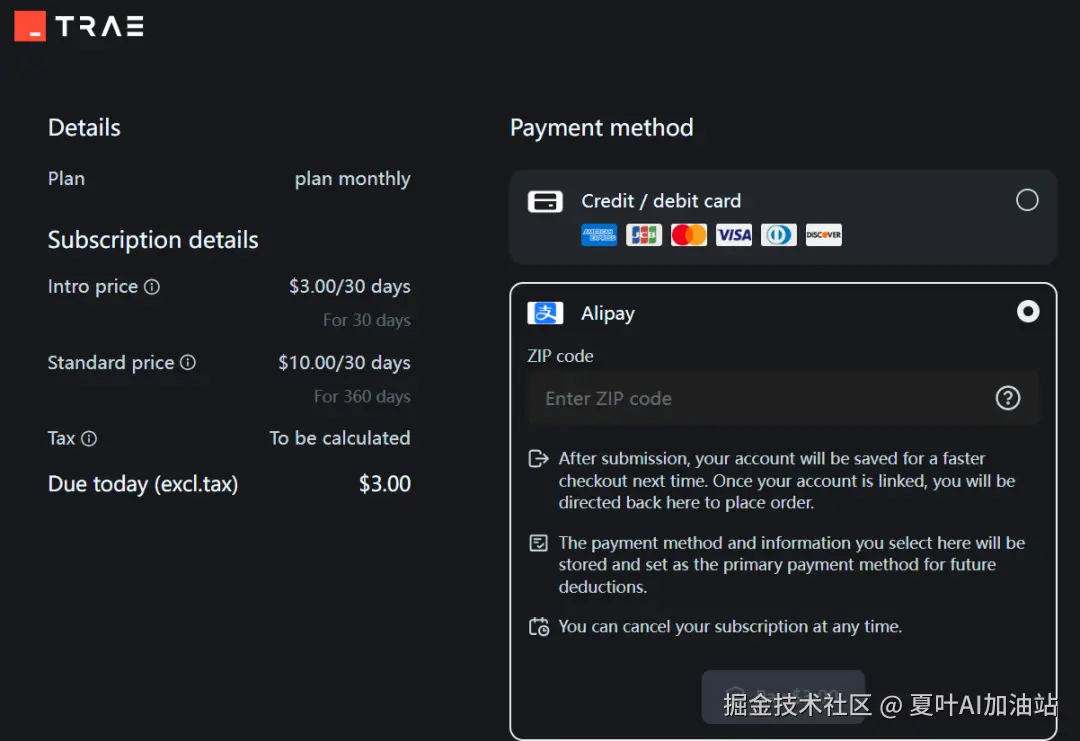Click the American Express card icon
Screen dimensions: 1080x741
(x=599, y=235)
